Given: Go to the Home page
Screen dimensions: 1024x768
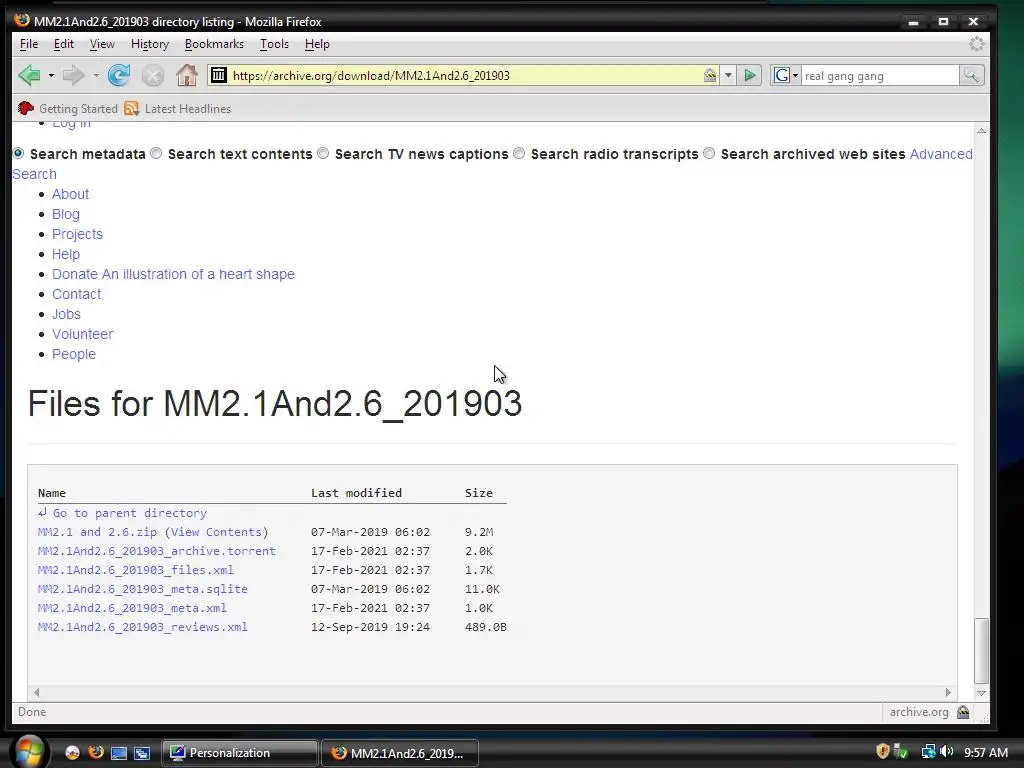Looking at the screenshot, I should pos(187,75).
